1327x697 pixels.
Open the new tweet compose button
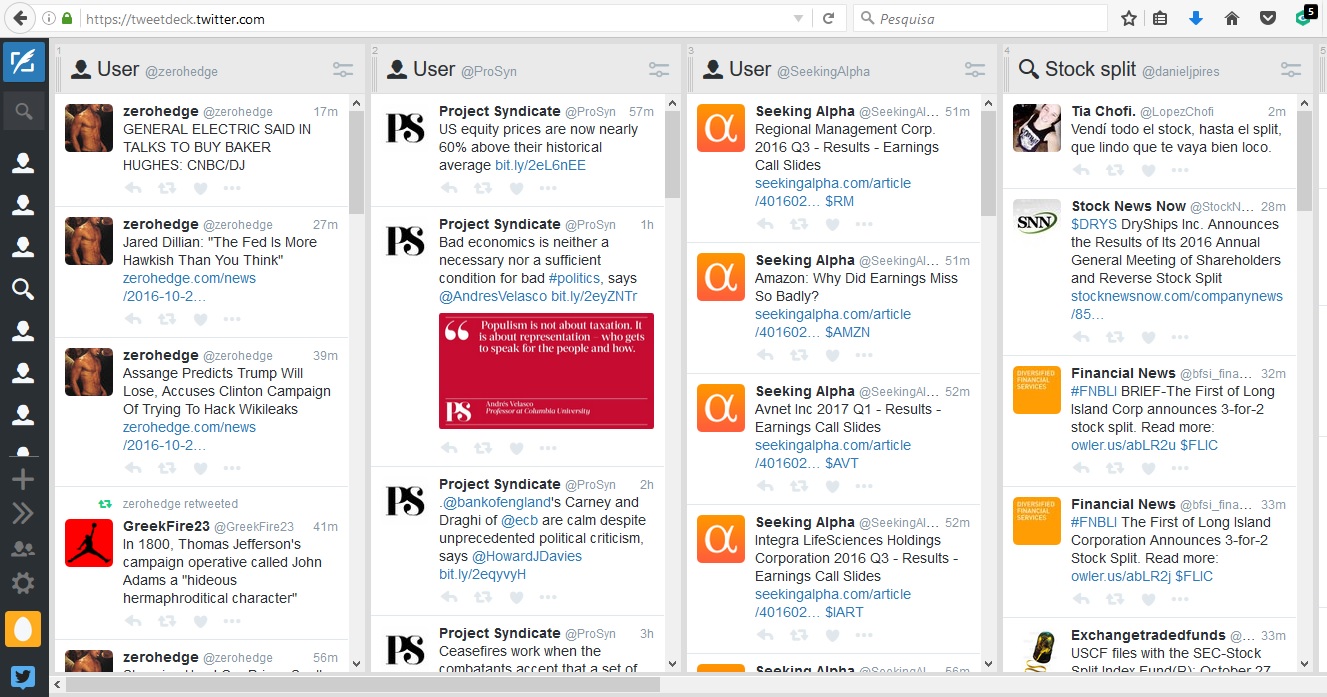(24, 61)
